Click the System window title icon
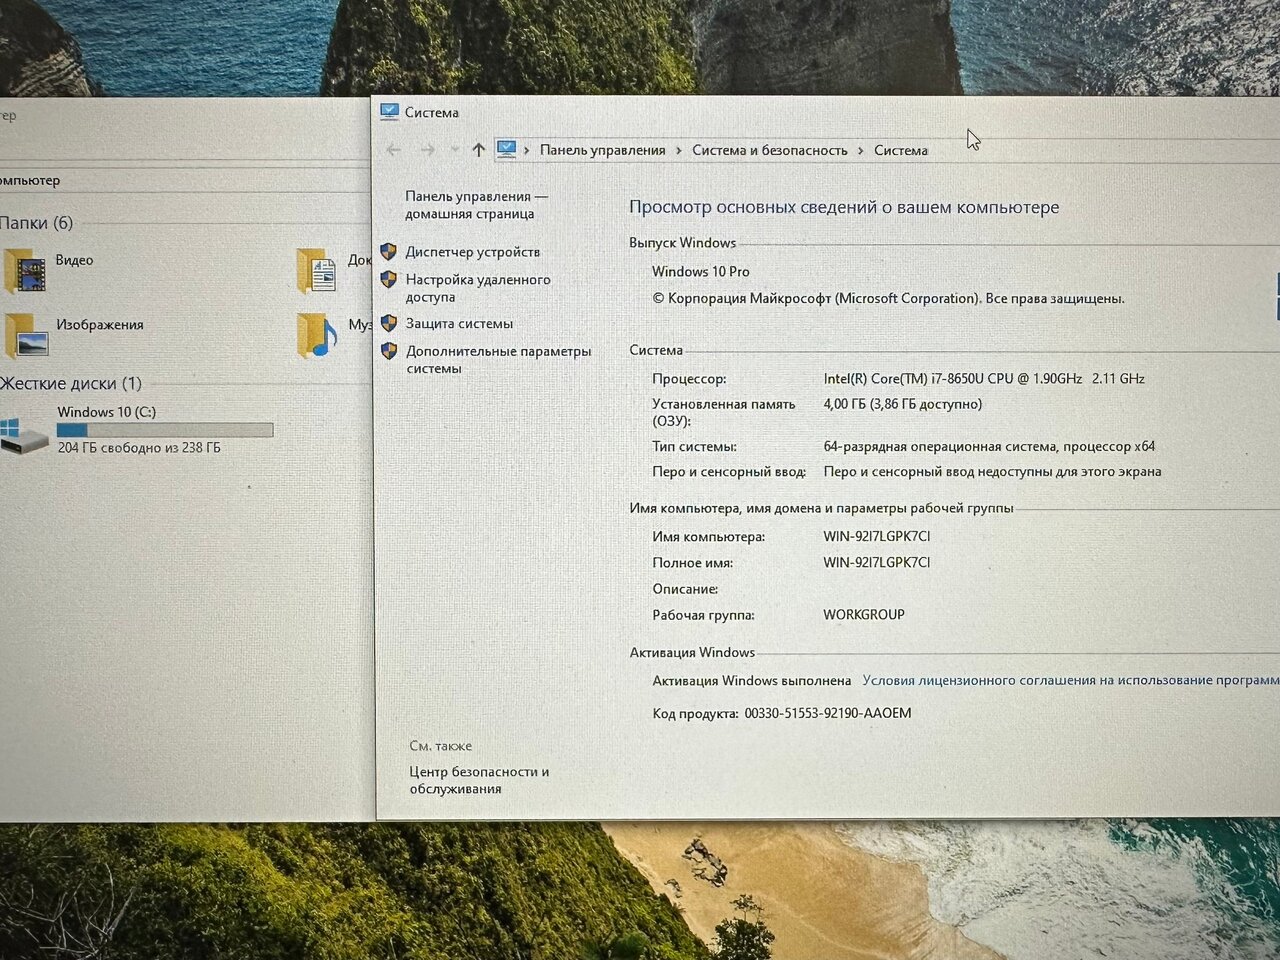The image size is (1280, 960). (389, 112)
